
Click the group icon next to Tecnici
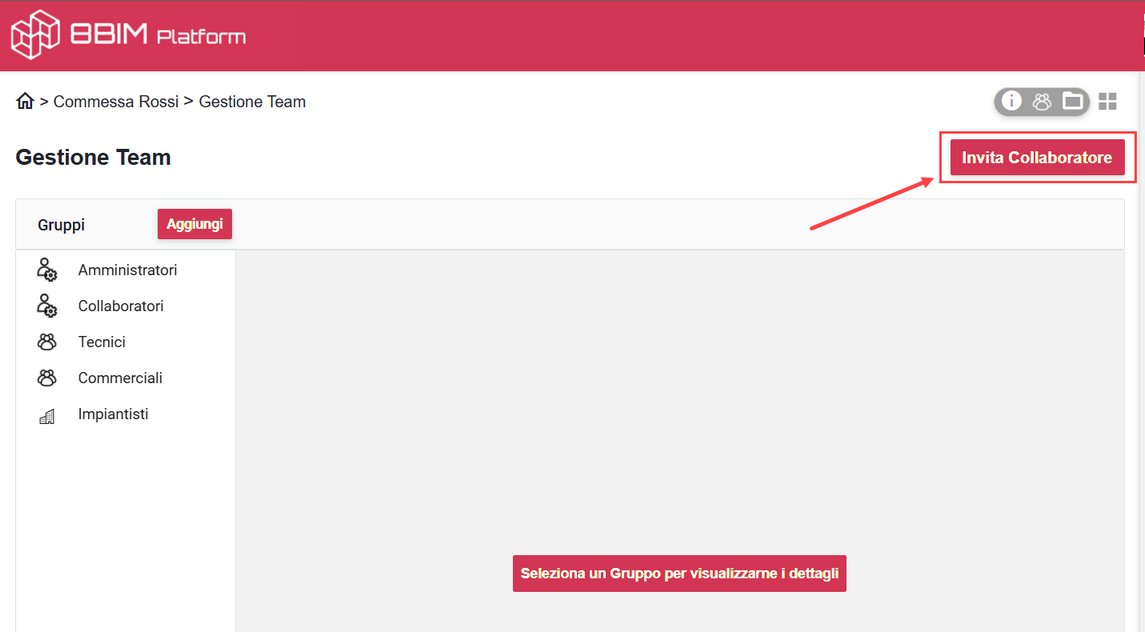click(x=46, y=341)
